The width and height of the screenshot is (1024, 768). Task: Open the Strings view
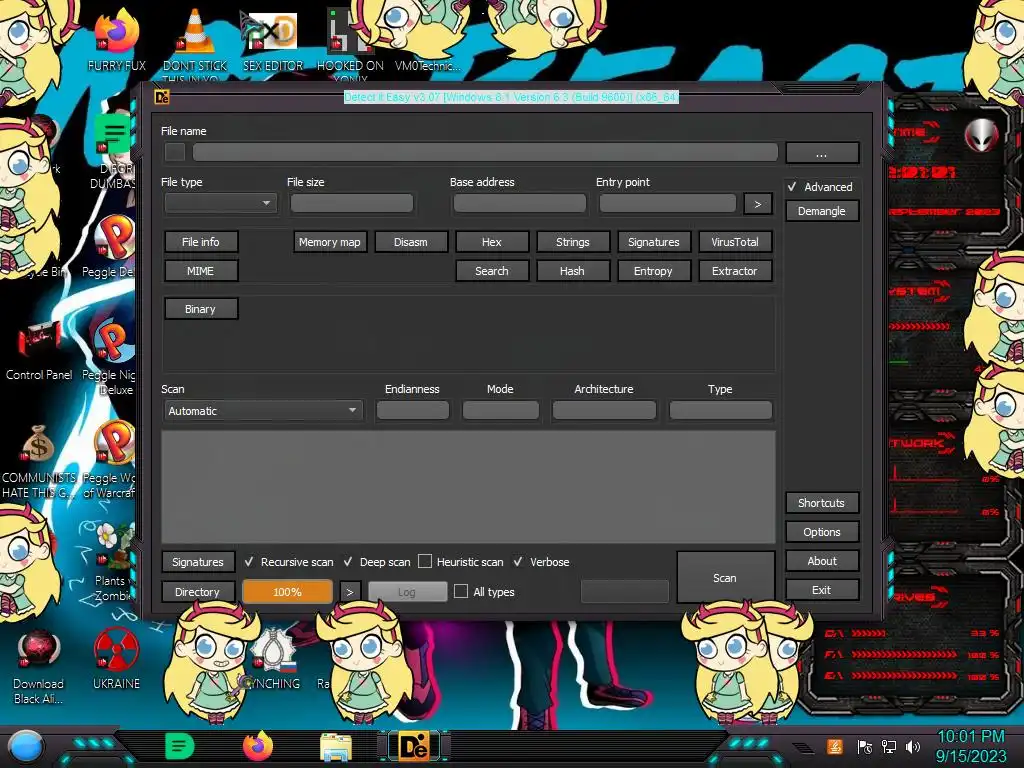[573, 242]
